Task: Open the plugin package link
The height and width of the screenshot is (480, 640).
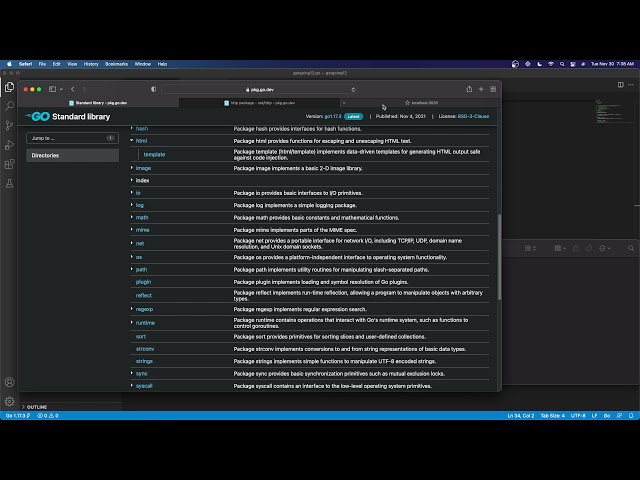Action: tap(143, 282)
